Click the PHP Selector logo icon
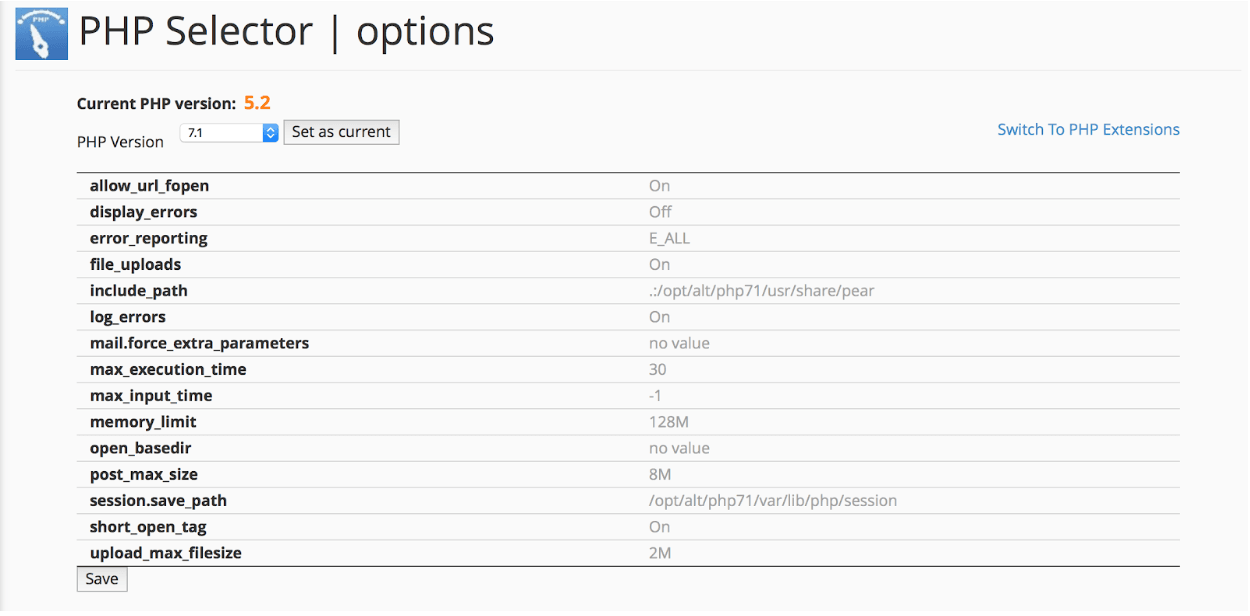 (x=42, y=34)
